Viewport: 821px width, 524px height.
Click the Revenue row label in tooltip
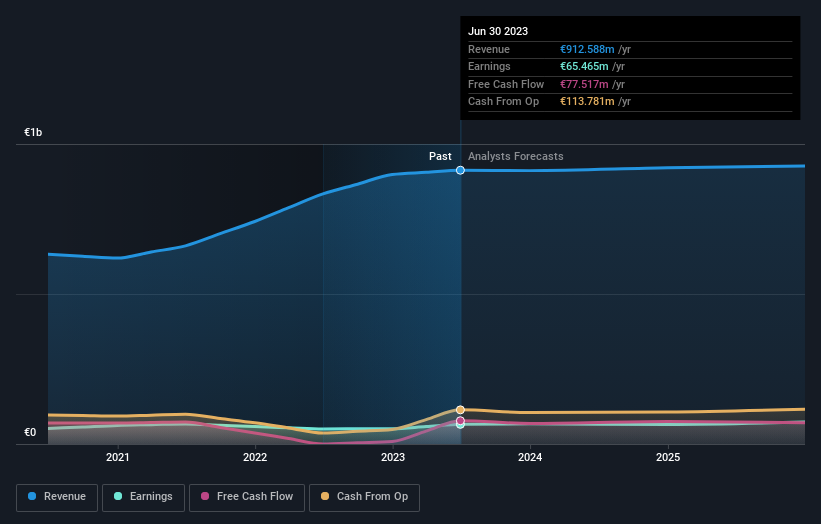click(489, 49)
